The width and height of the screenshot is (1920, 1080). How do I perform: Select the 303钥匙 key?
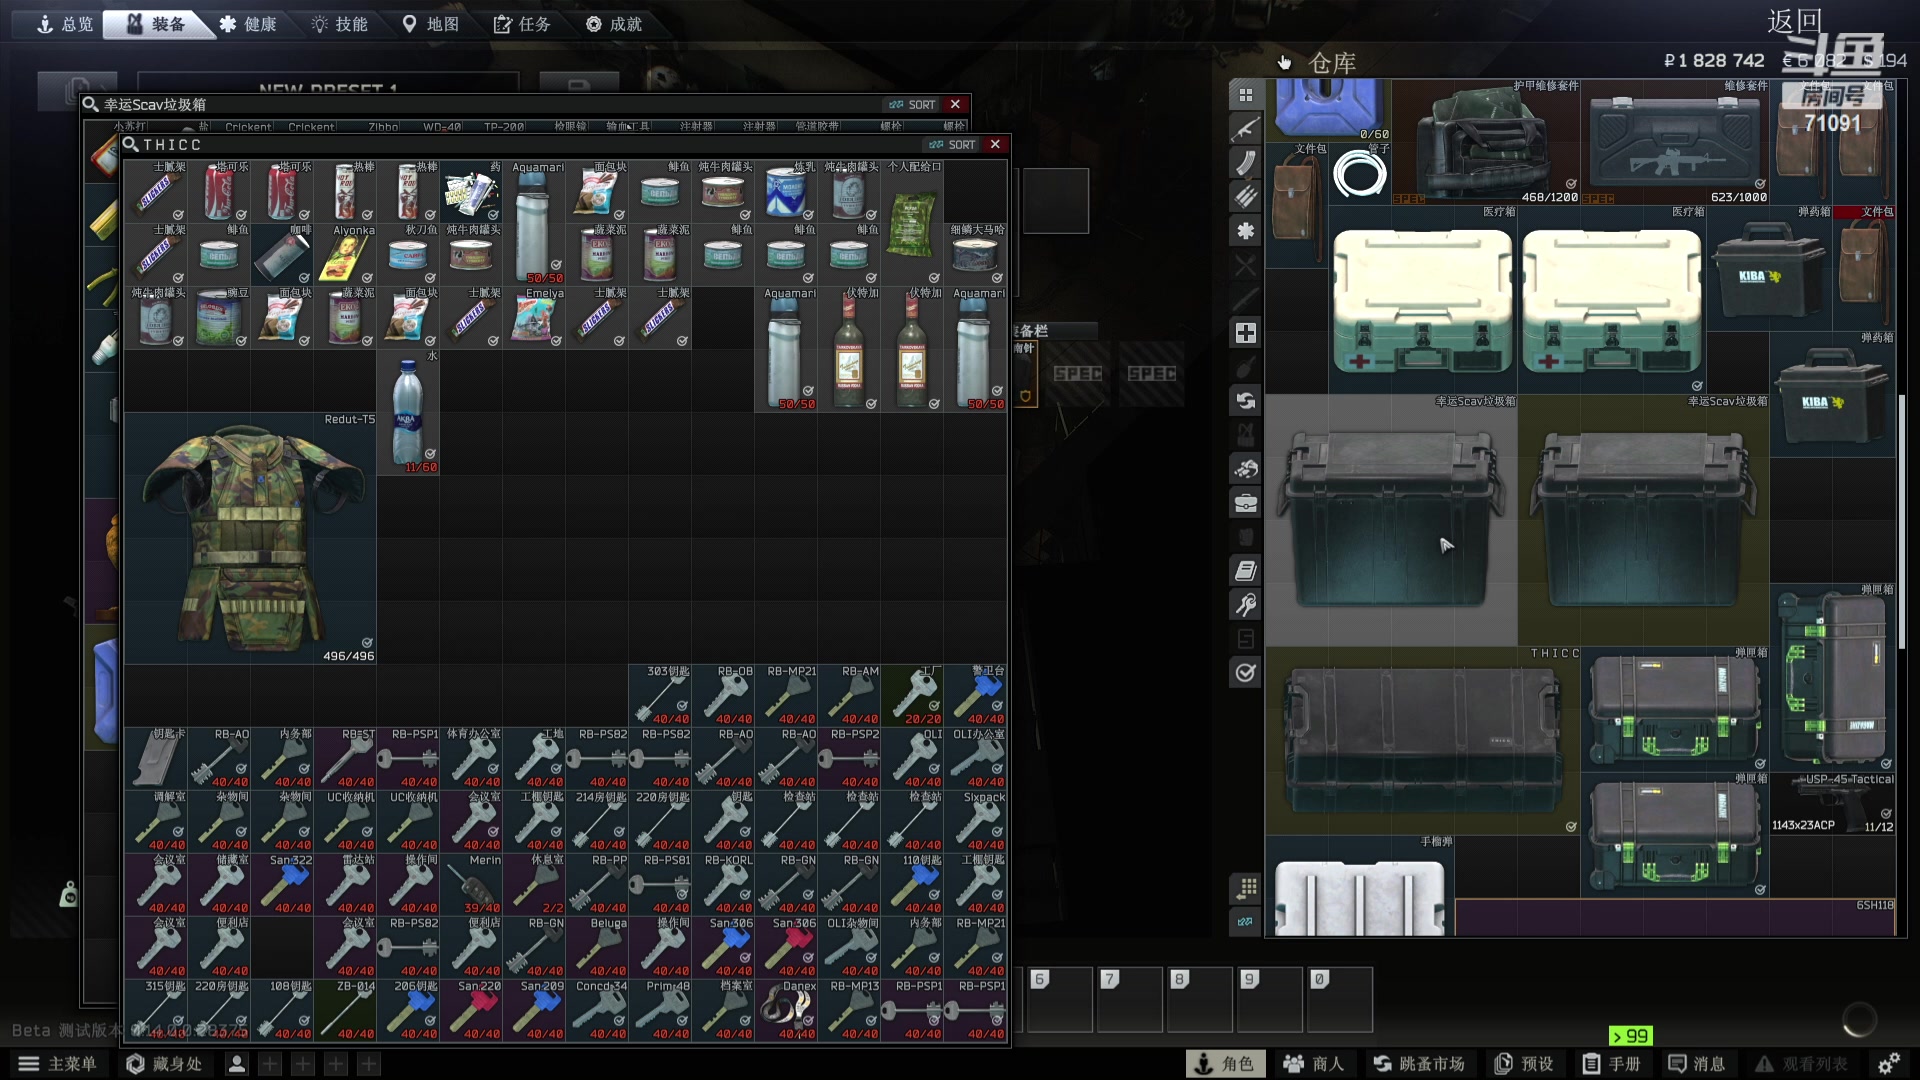point(660,696)
